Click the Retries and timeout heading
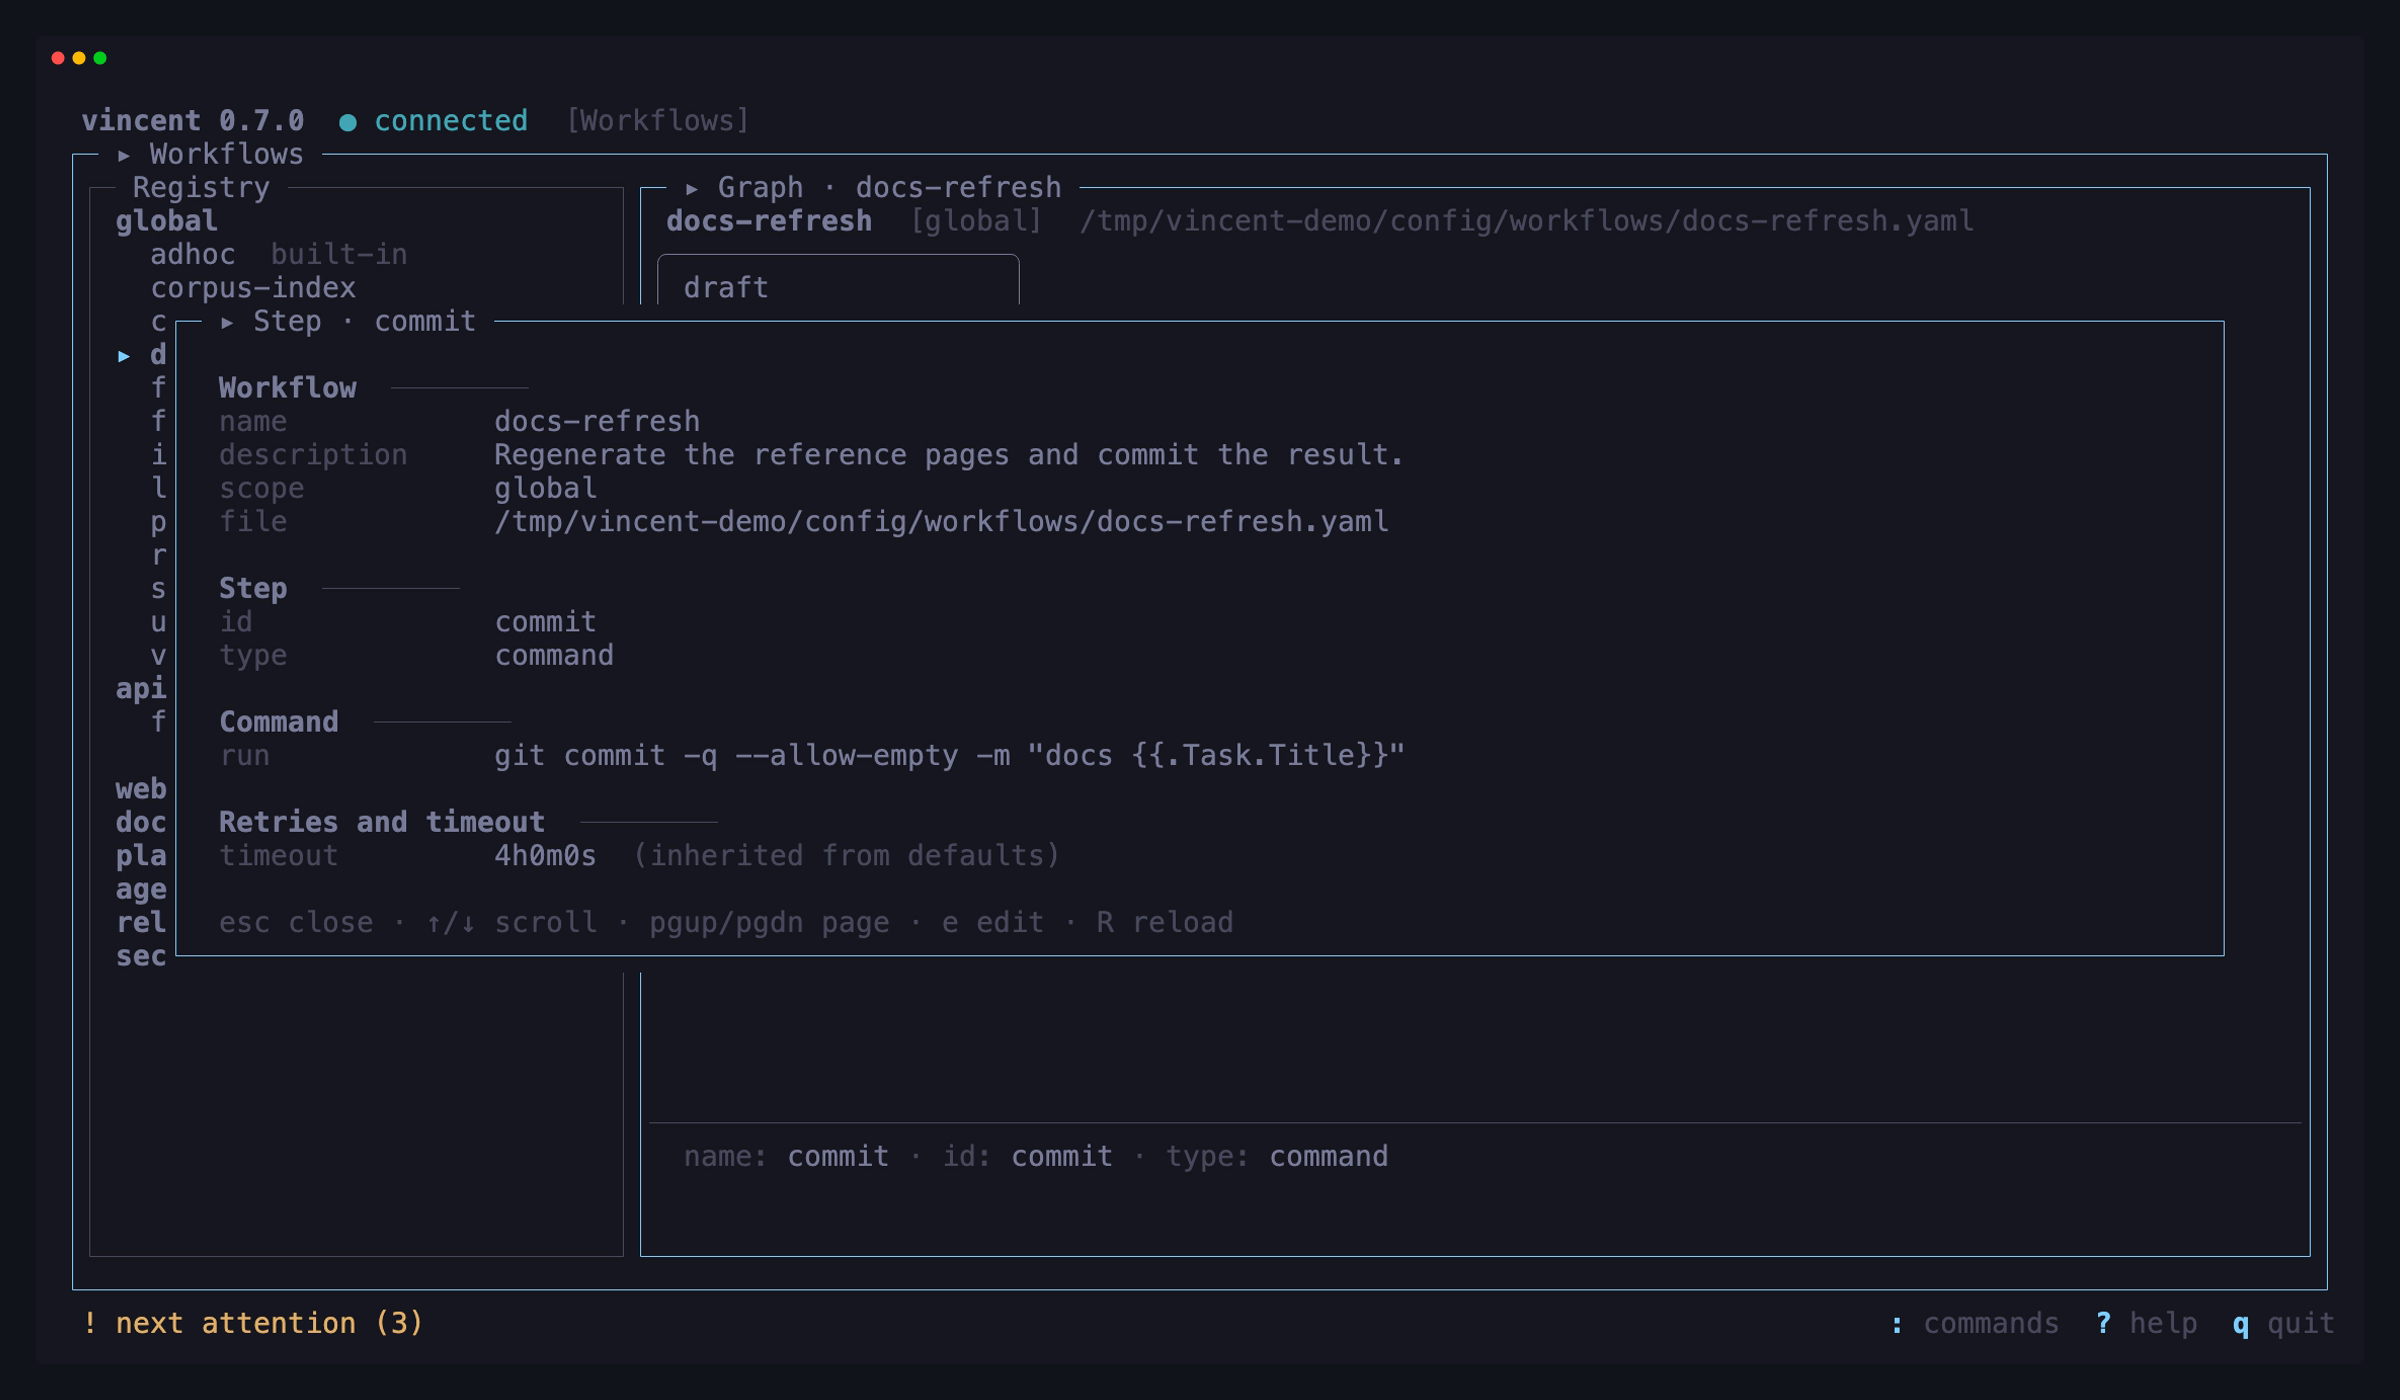 [x=382, y=822]
